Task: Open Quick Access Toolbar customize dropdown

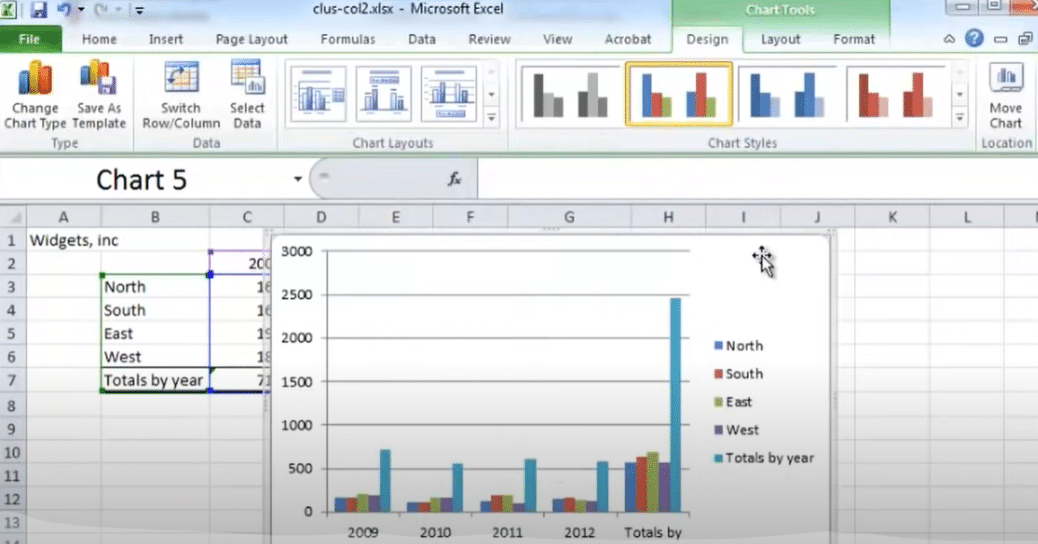Action: pyautogui.click(x=140, y=10)
